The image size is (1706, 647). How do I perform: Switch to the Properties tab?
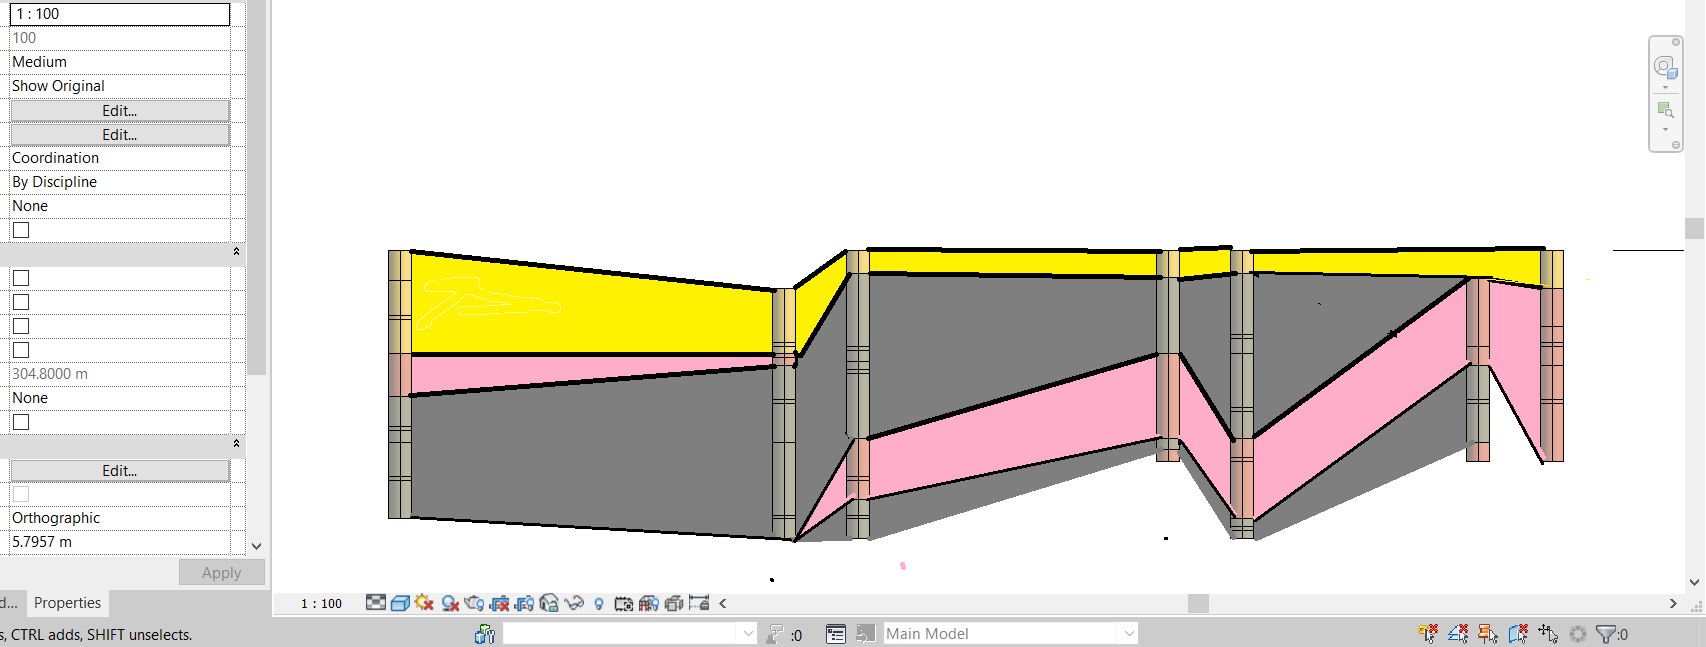click(67, 603)
